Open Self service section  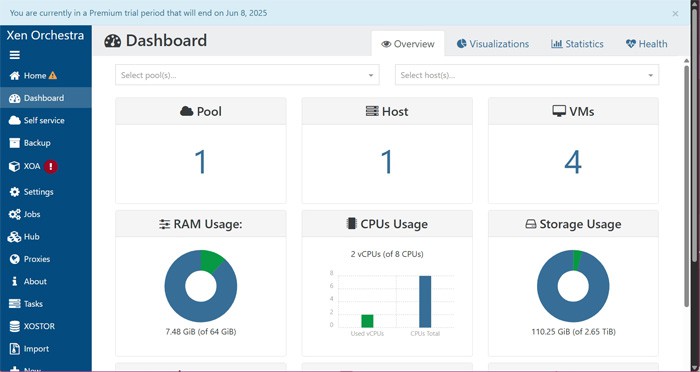coord(46,121)
